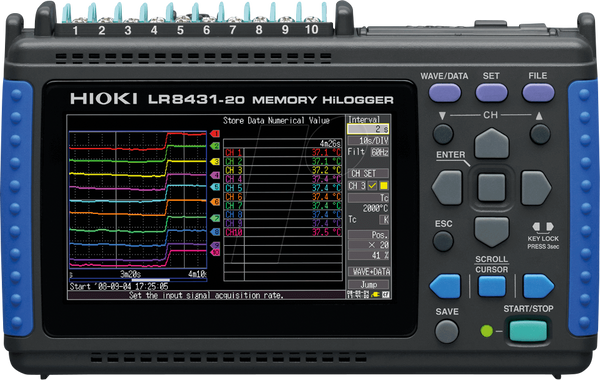Select the Pos. display setting
600x380 pixels.
[x=368, y=235]
